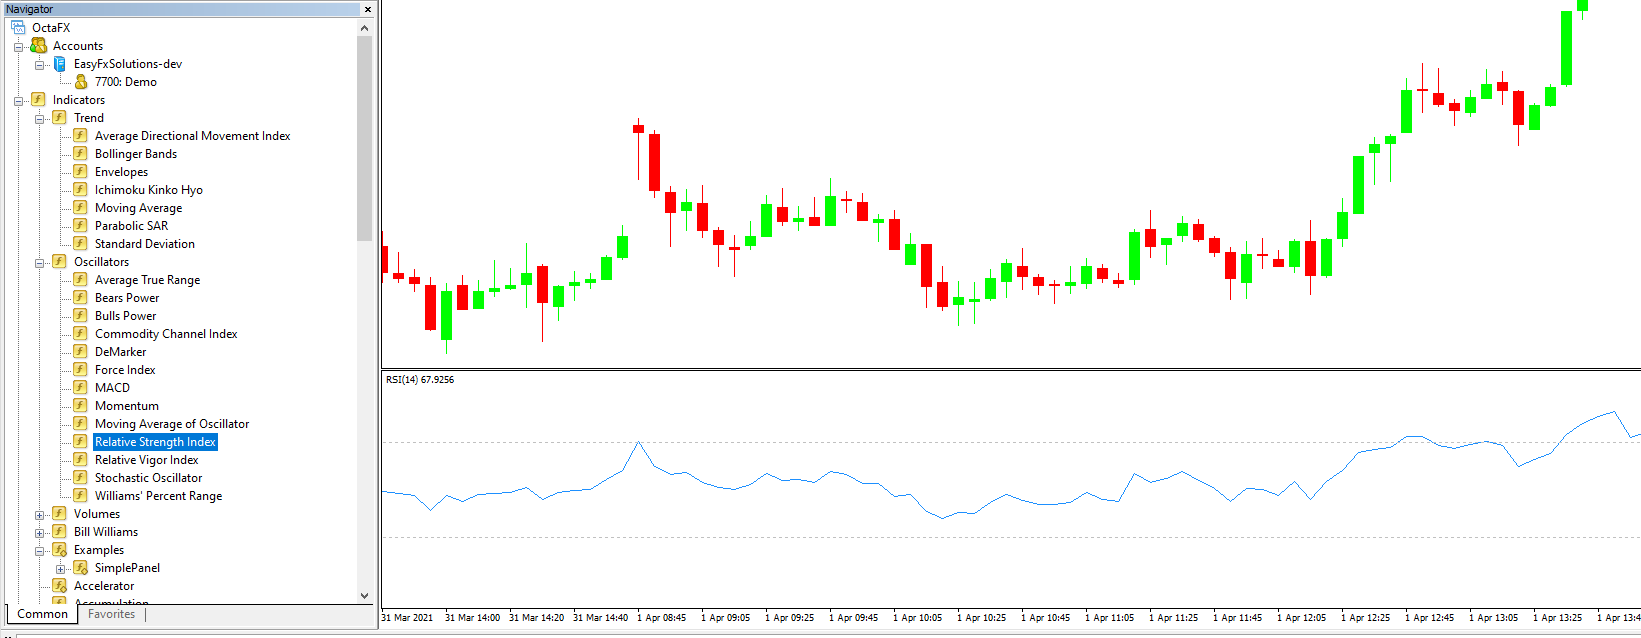1641x638 pixels.
Task: Click the Examples folder icon
Action: (x=59, y=550)
